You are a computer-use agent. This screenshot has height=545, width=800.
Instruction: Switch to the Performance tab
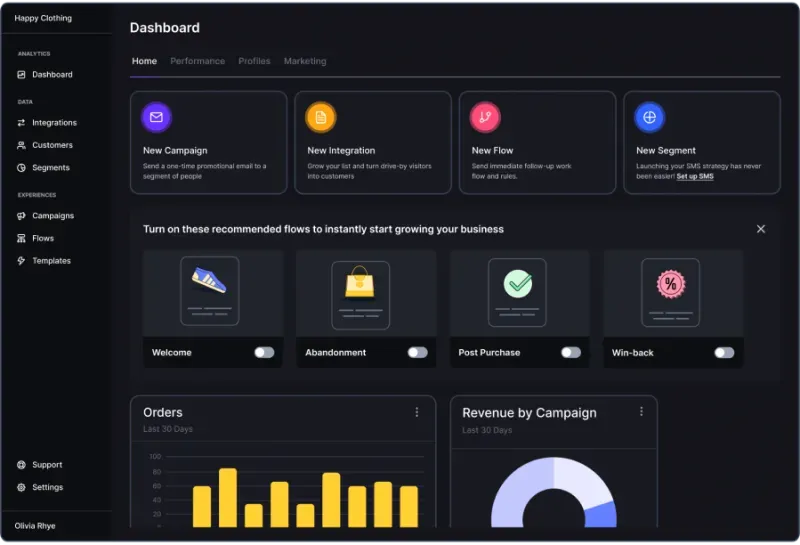tap(197, 61)
